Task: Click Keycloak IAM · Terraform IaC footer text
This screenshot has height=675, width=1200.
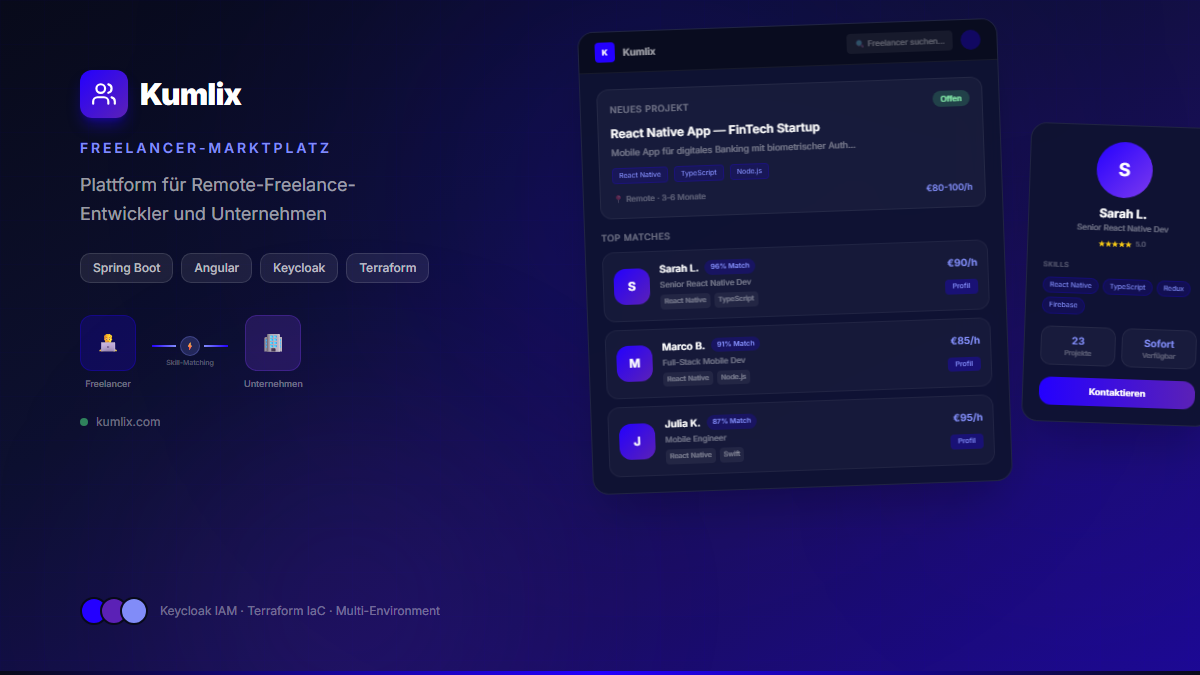Action: pos(300,611)
